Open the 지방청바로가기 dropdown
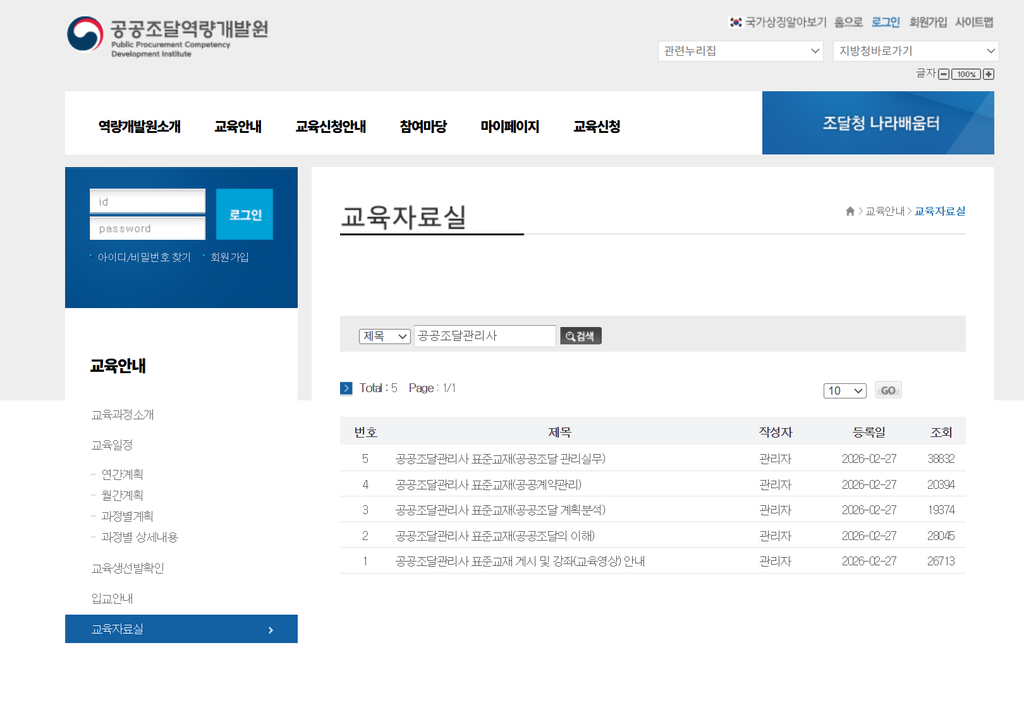The width and height of the screenshot is (1024, 716). [916, 51]
